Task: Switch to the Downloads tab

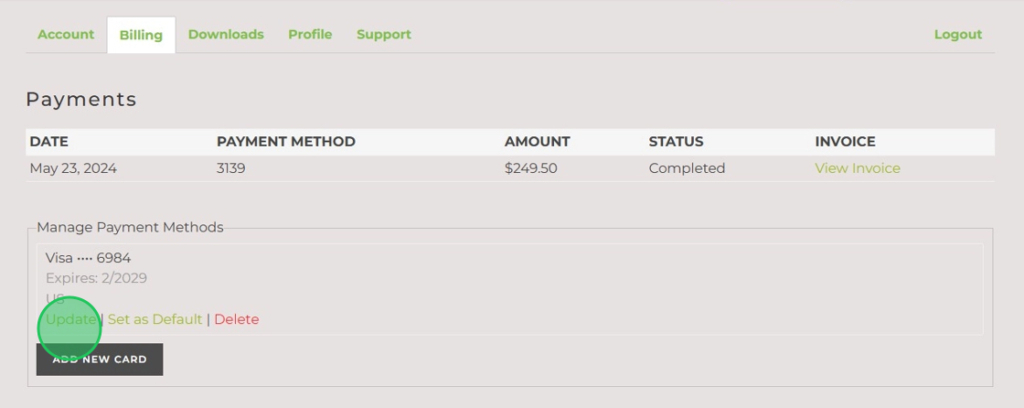Action: tap(226, 35)
